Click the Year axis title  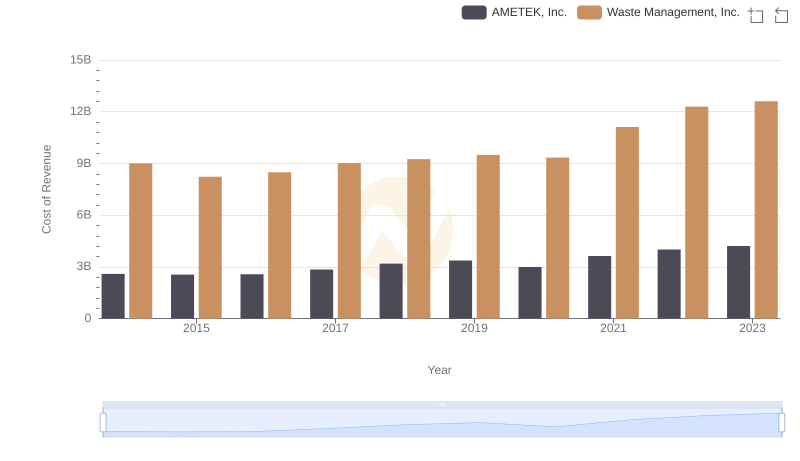[x=439, y=370]
